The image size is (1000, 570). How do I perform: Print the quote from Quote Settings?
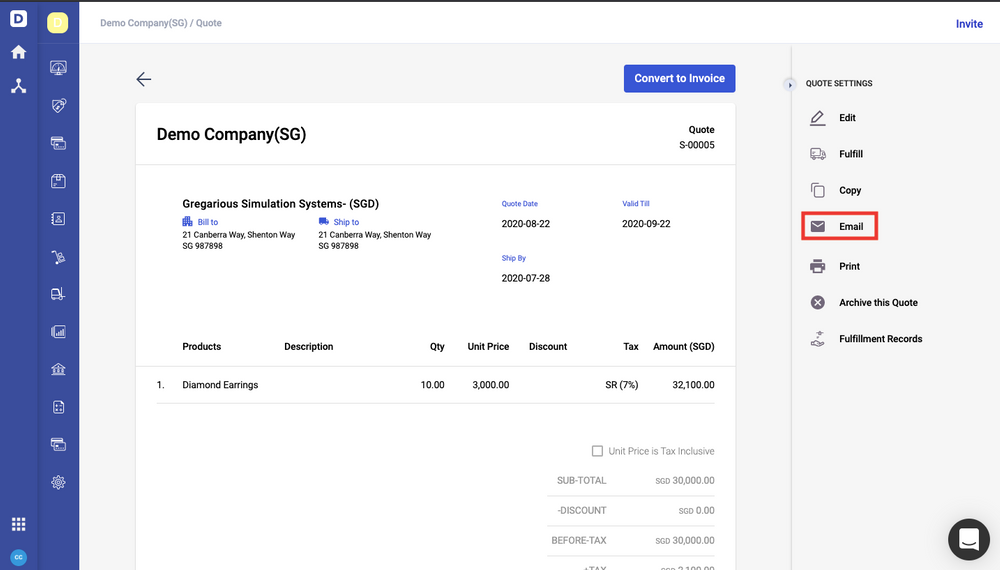848,266
